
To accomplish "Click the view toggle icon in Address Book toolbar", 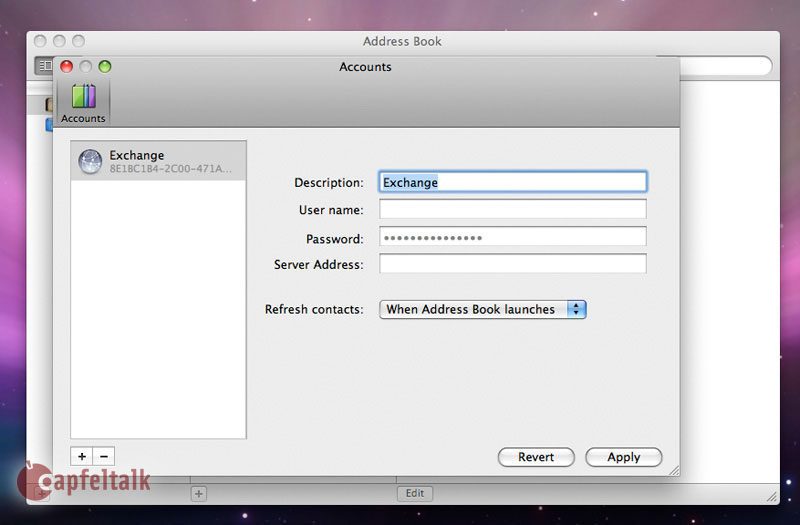I will (x=44, y=65).
